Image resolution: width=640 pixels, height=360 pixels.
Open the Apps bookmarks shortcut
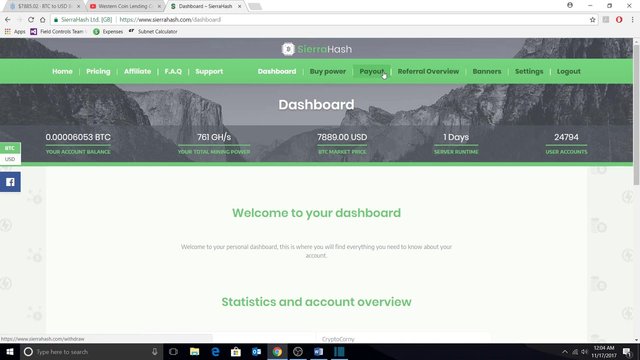(x=15, y=31)
